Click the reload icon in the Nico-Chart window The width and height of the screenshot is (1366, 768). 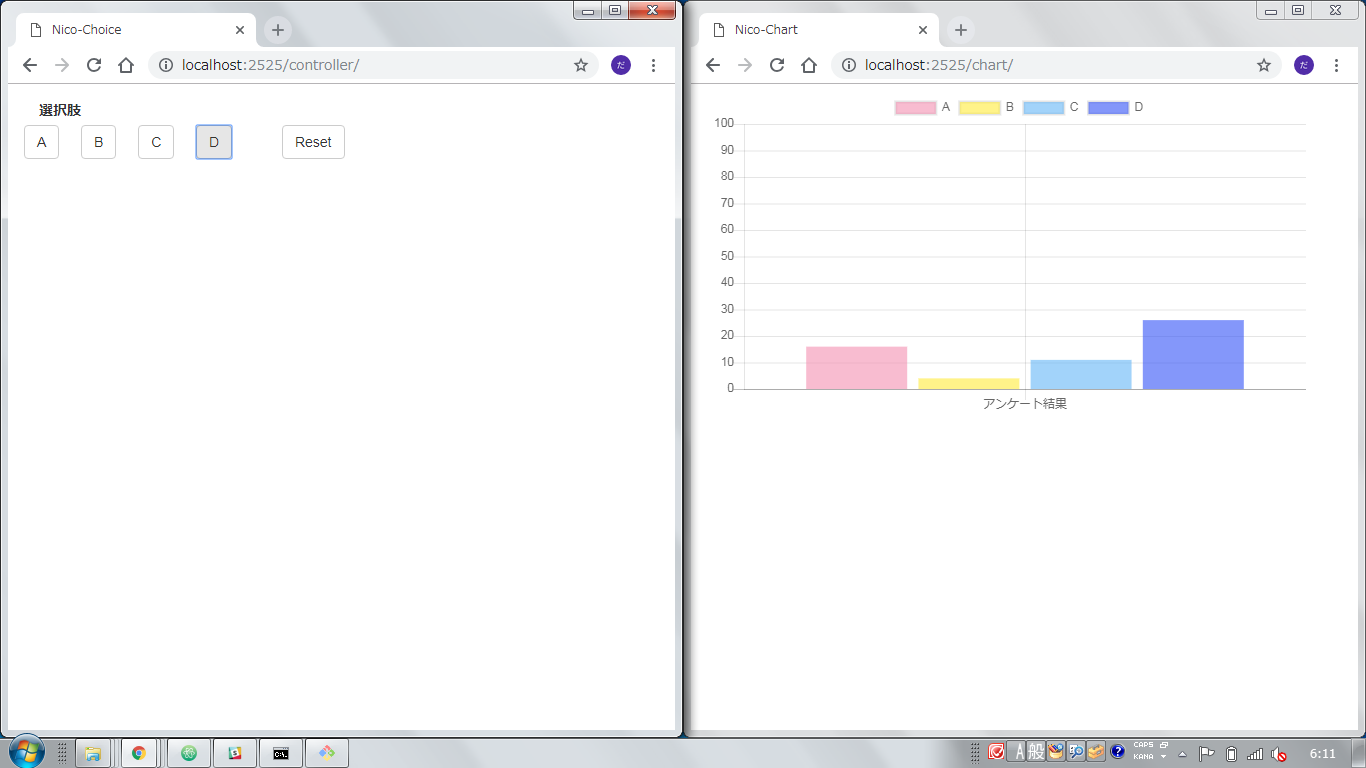tap(777, 64)
